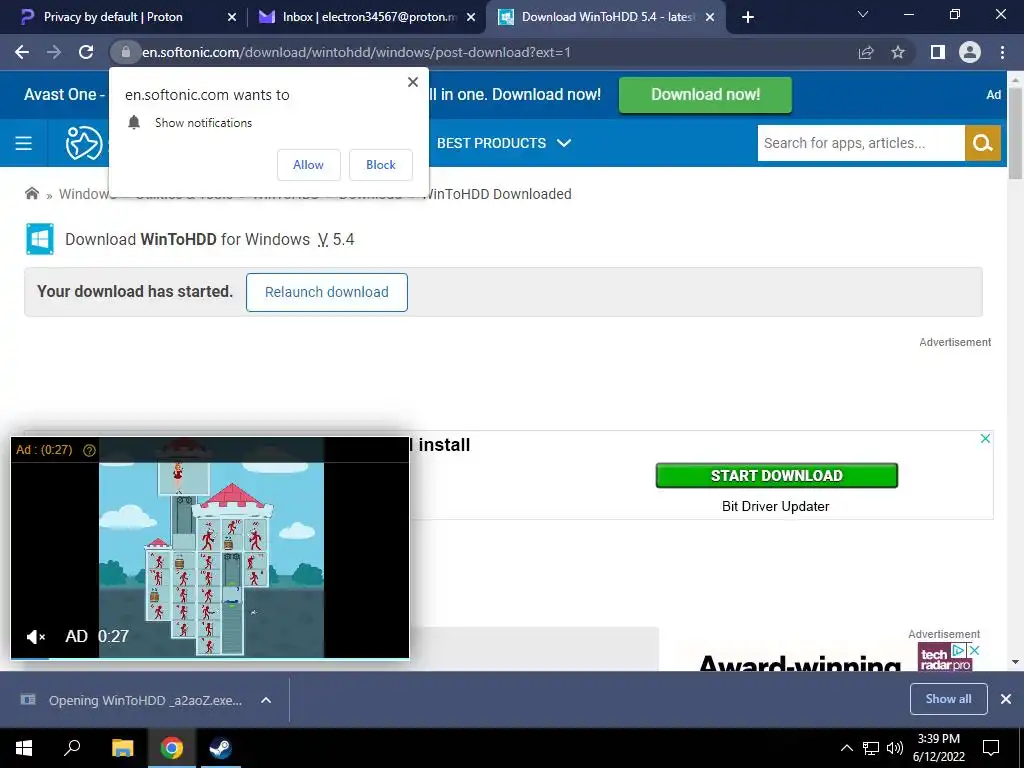Open network status tray icon
Screen dimensions: 1024x768
(x=871, y=748)
